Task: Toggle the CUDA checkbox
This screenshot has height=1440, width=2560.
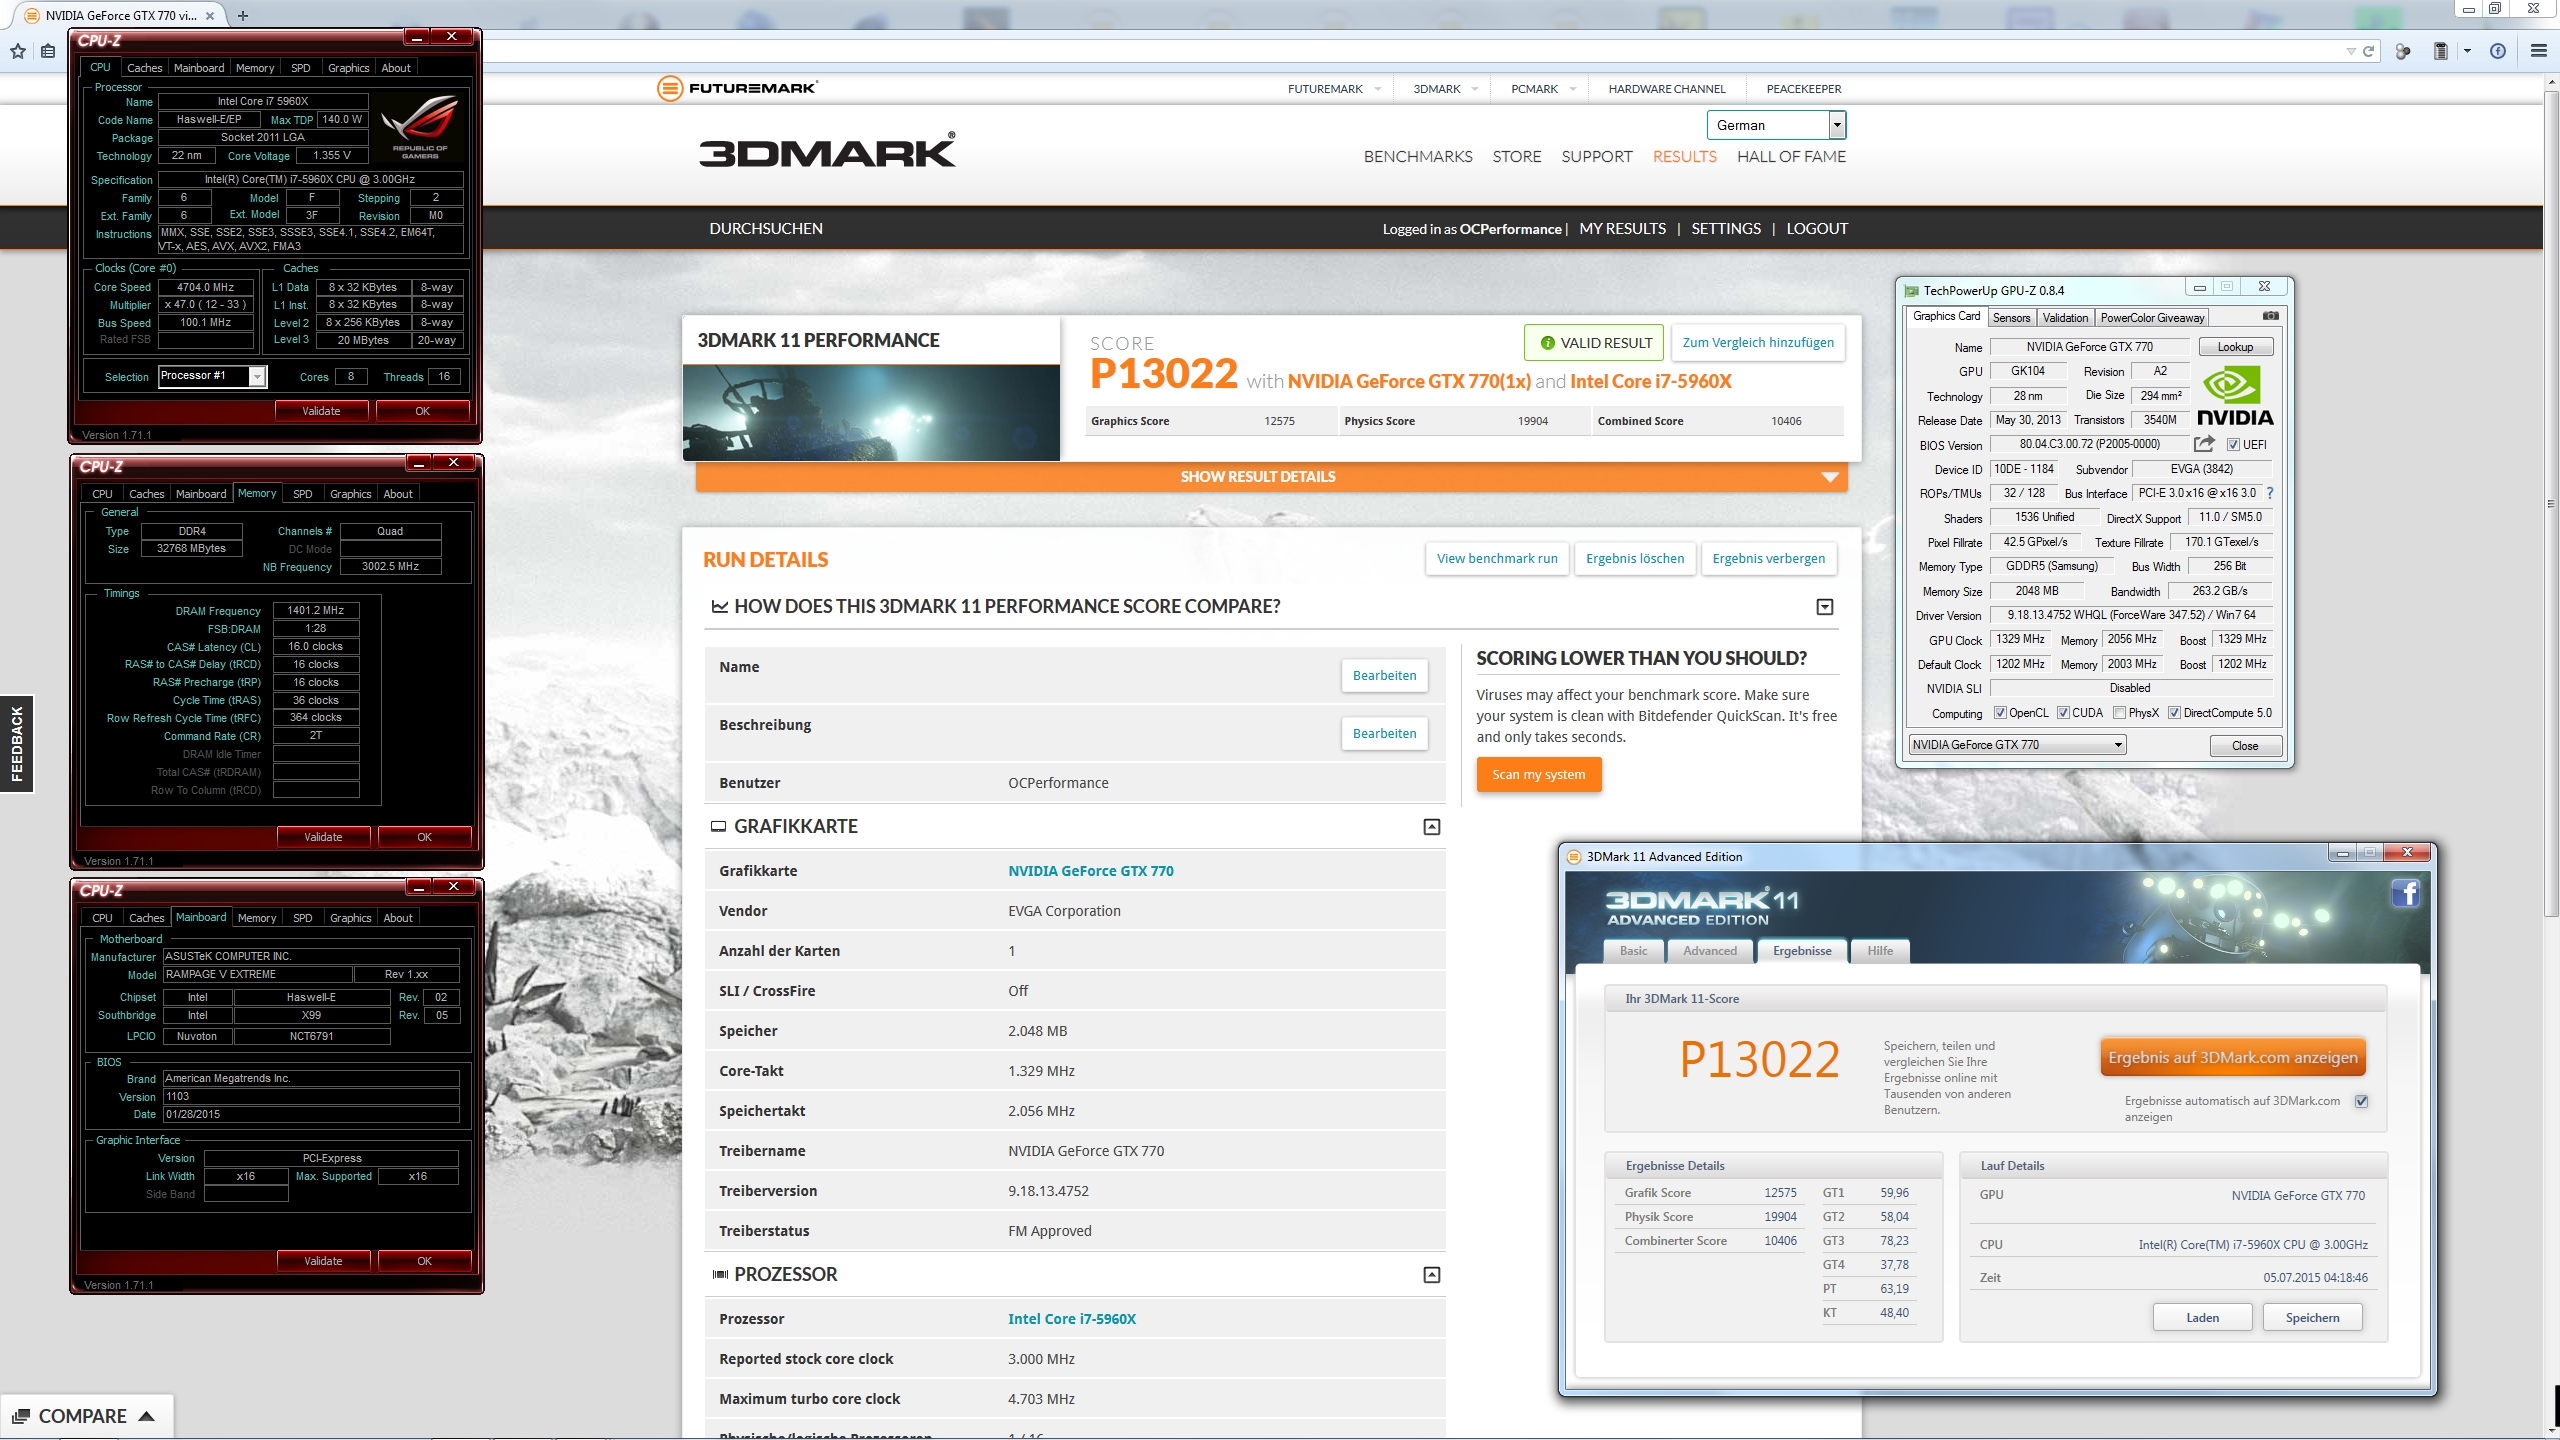Action: point(2063,713)
